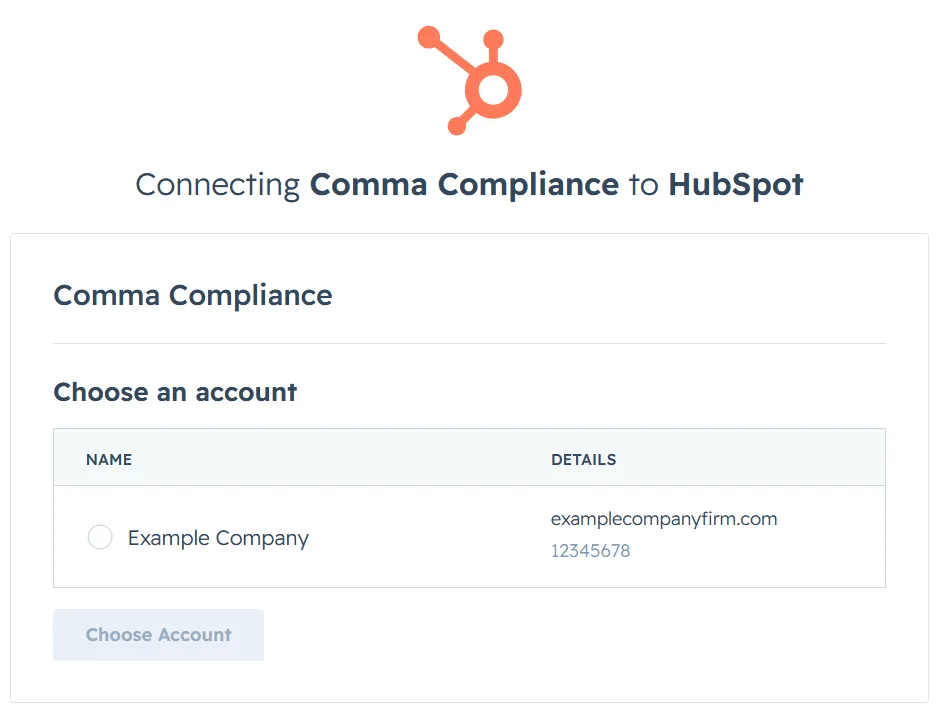Select the Example Company radio button
This screenshot has width=941, height=715.
pos(100,537)
